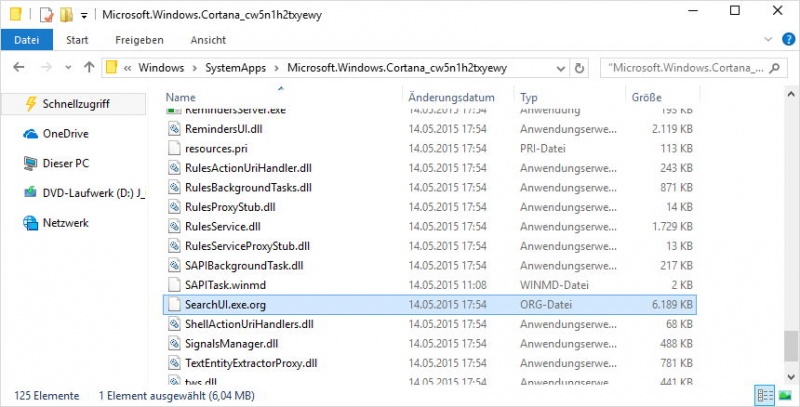Switch to large thumbnails view in status bar
The image size is (800, 407).
(x=785, y=396)
